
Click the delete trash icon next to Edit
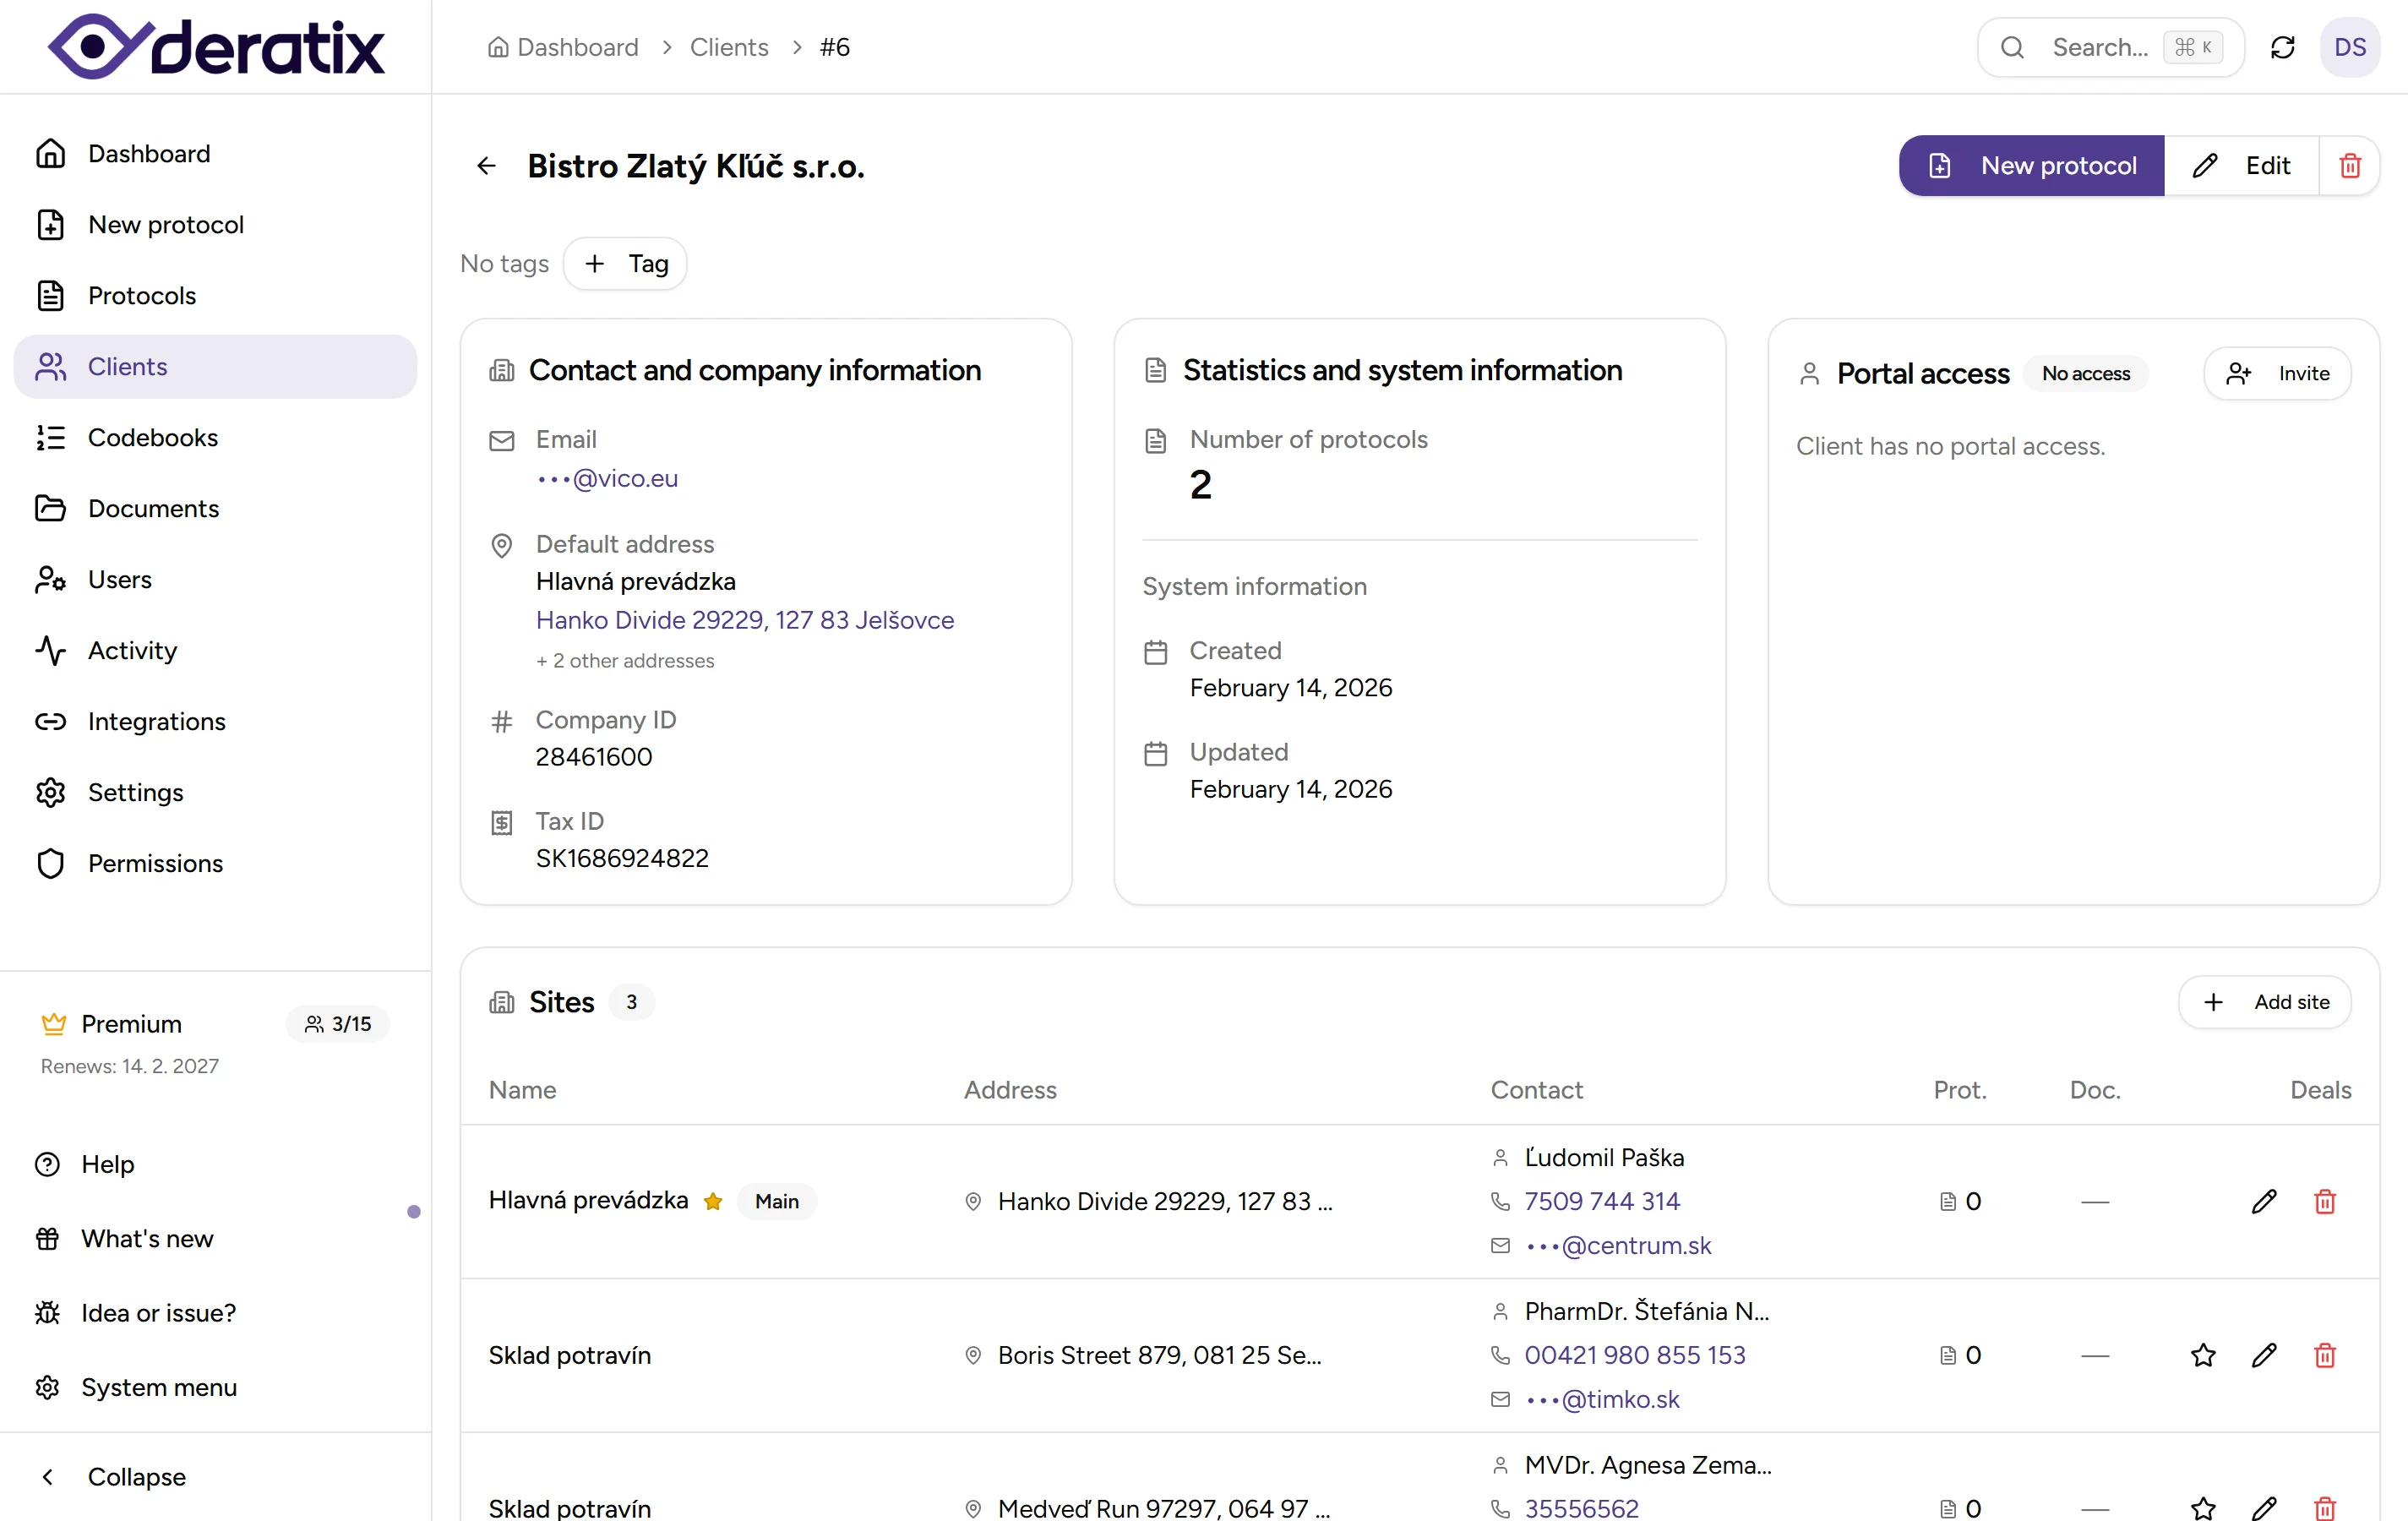(x=2349, y=165)
